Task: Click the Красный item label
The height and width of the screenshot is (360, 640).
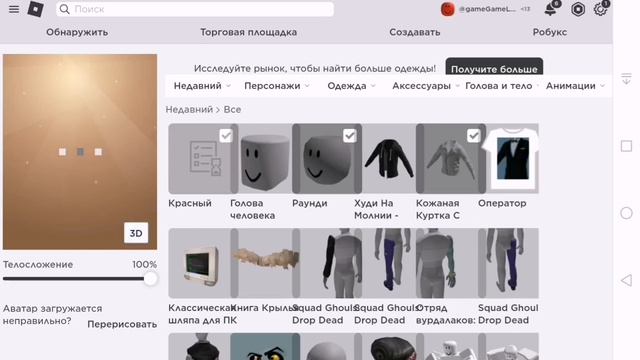Action: pyautogui.click(x=190, y=203)
